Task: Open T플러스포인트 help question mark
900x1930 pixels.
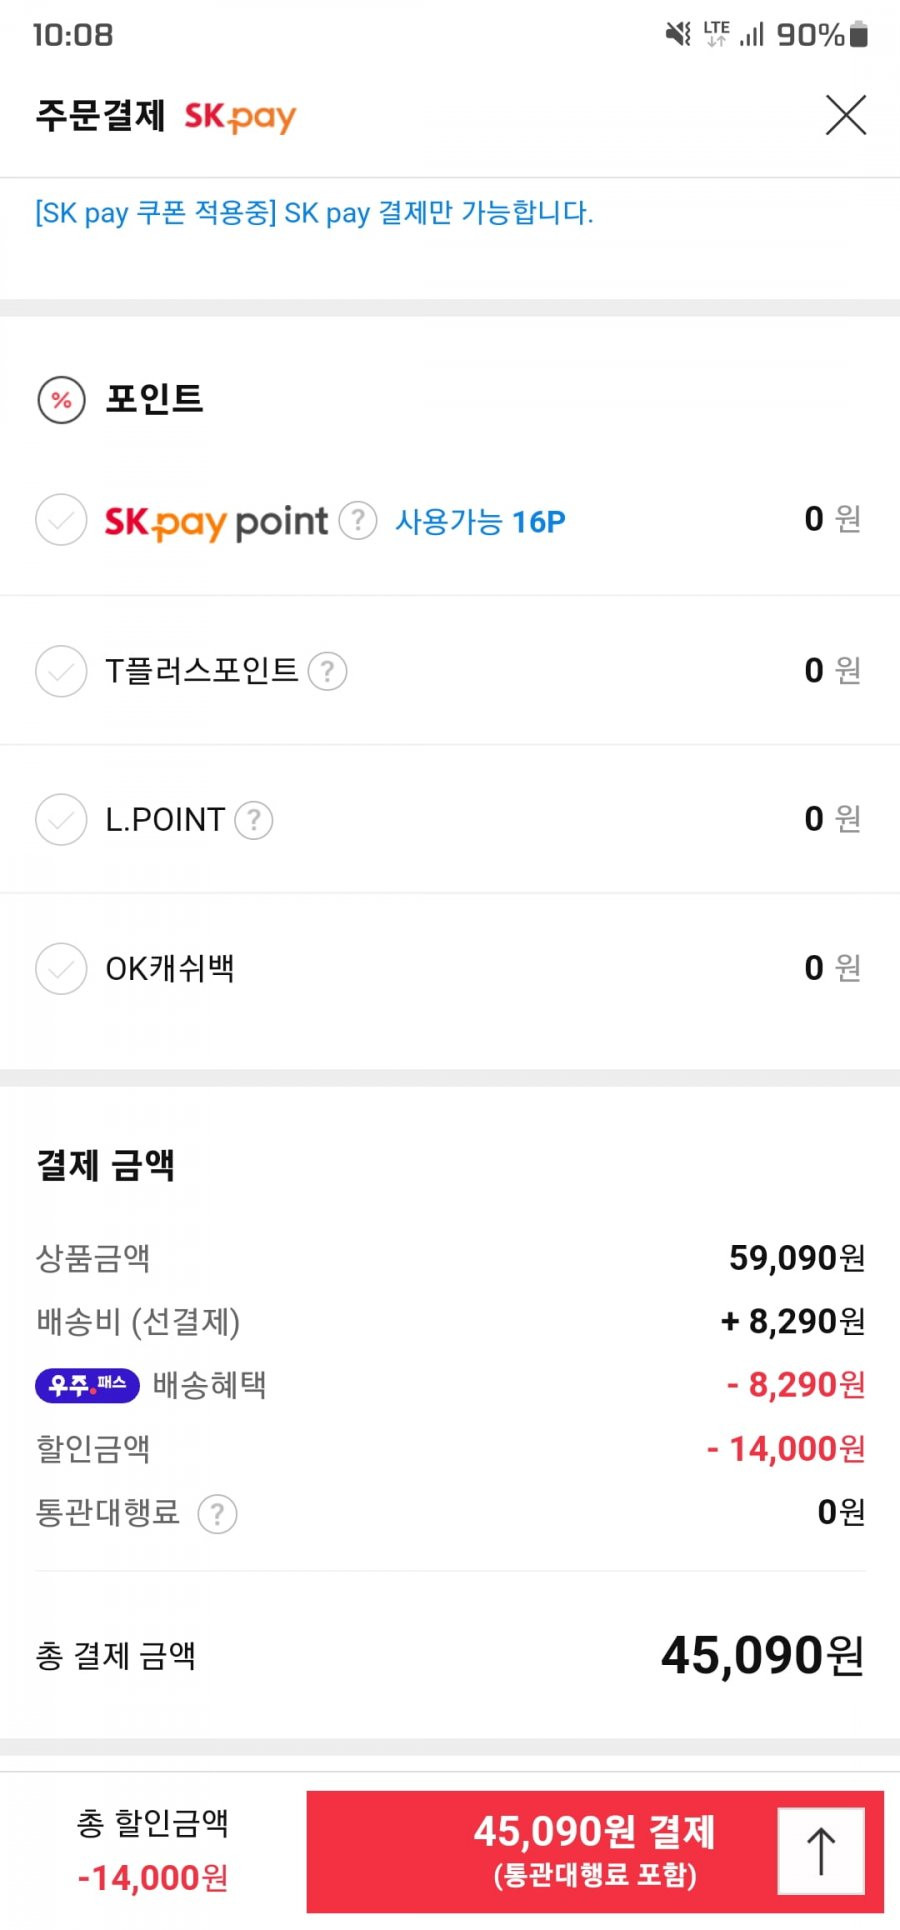Action: point(327,671)
